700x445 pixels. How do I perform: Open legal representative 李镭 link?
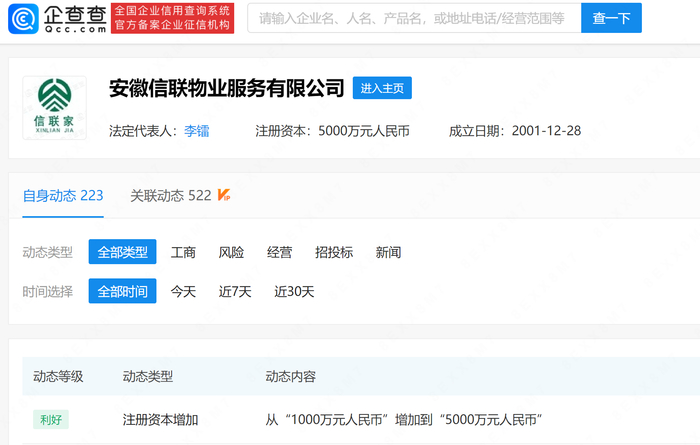pos(197,131)
